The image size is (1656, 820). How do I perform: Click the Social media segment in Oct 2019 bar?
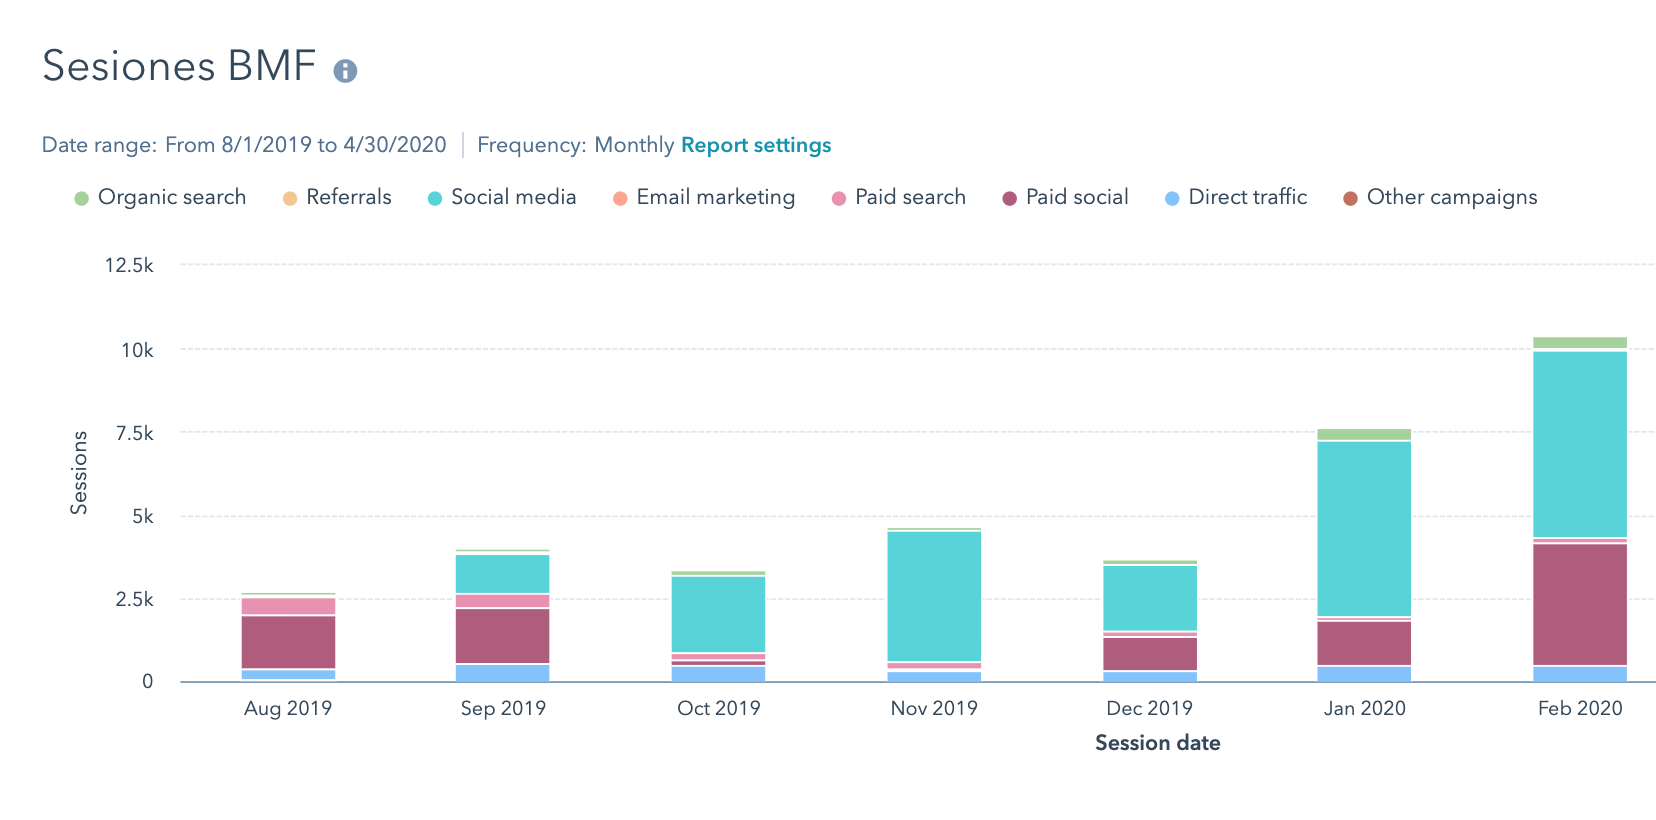pos(718,614)
